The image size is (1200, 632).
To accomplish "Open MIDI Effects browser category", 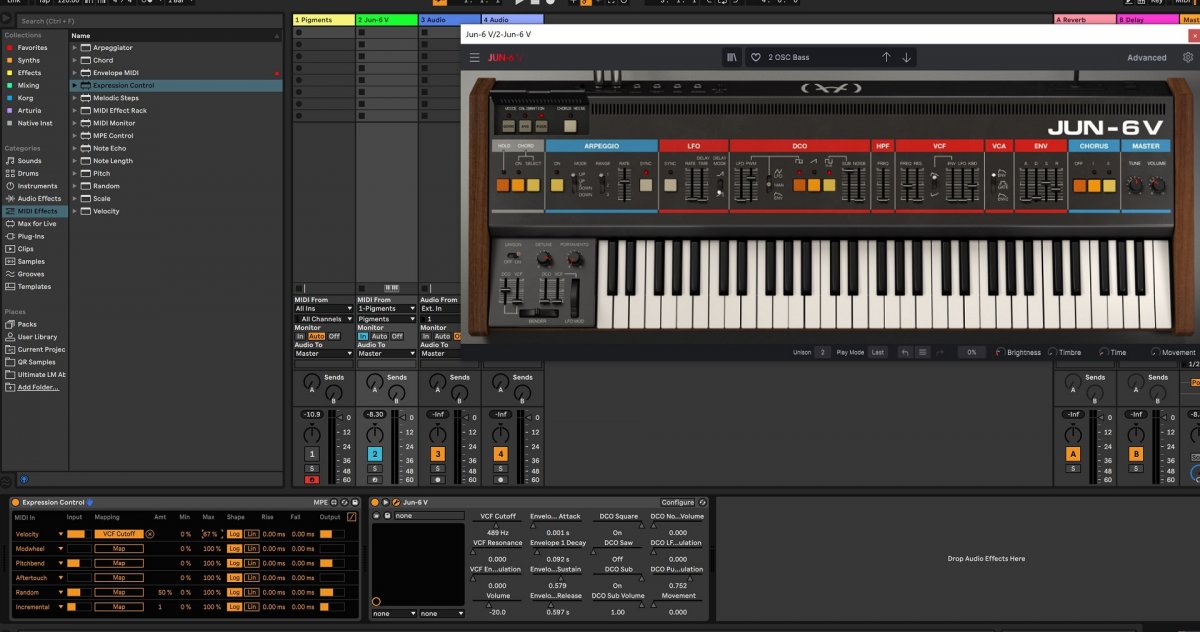I will point(35,211).
